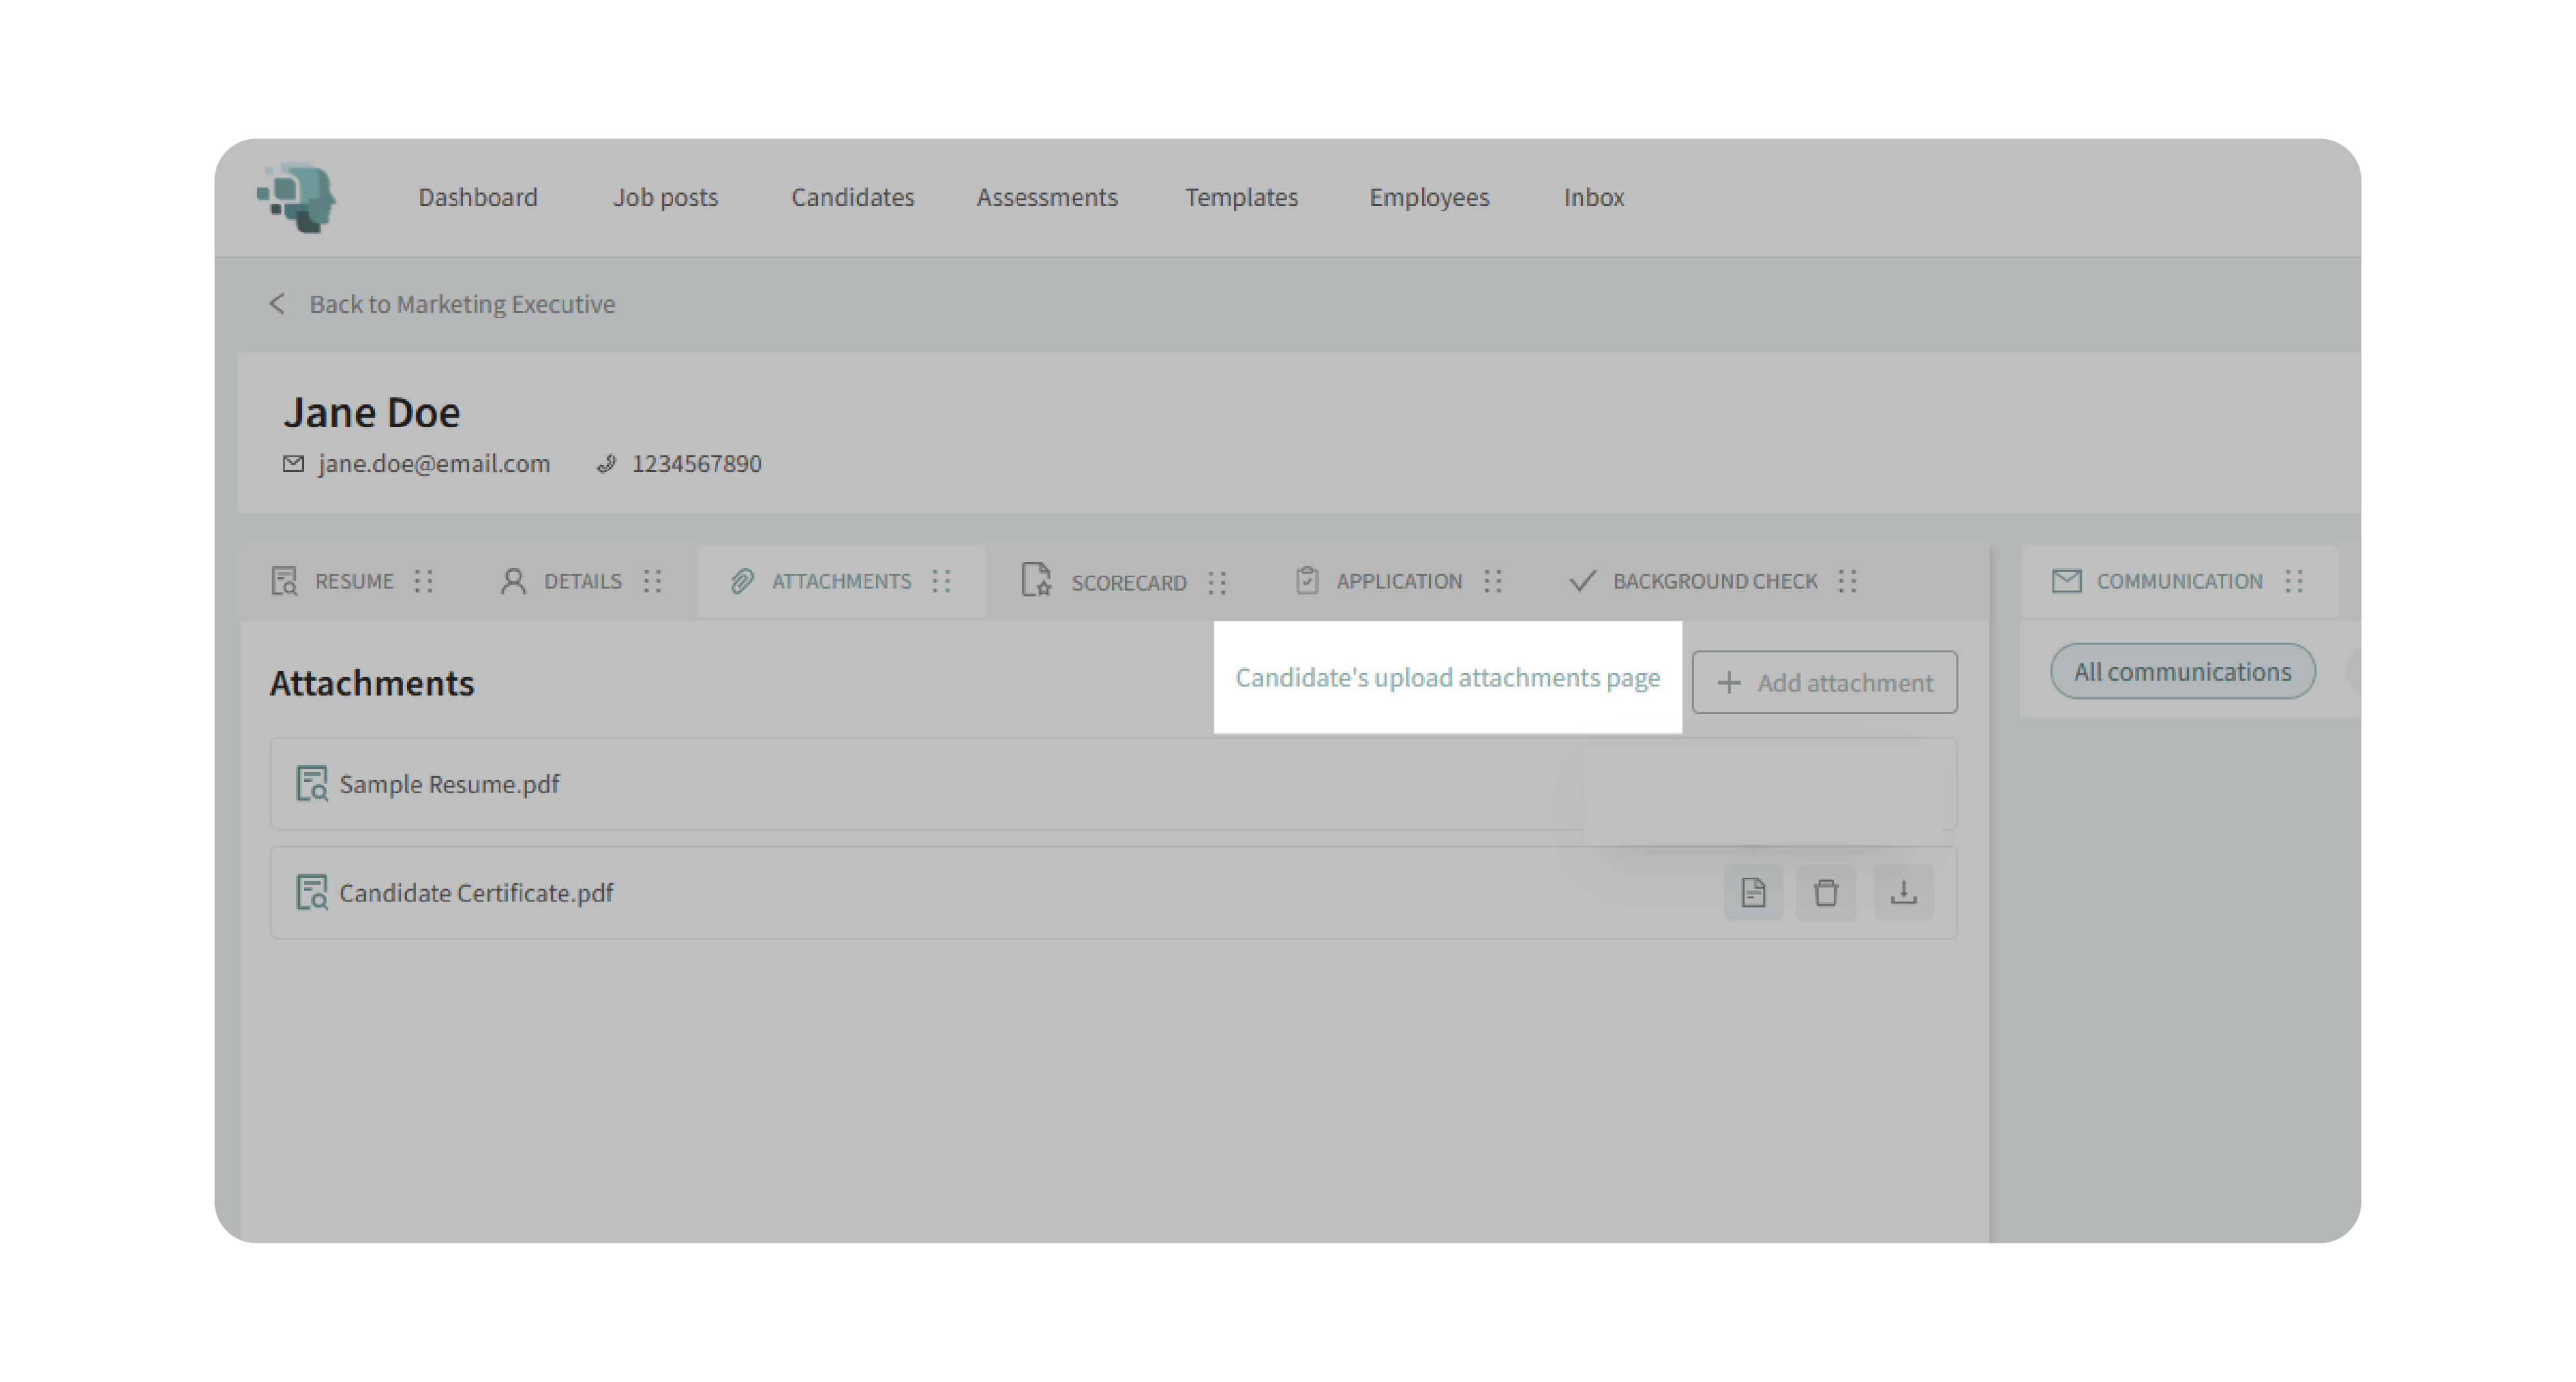This screenshot has height=1382, width=2576.
Task: Click the app logo in the header
Action: 297,197
